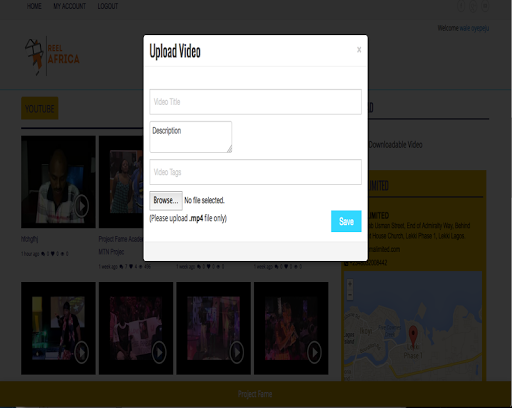The height and width of the screenshot is (408, 512).
Task: Open the wale oyepeju profile link
Action: point(474,28)
